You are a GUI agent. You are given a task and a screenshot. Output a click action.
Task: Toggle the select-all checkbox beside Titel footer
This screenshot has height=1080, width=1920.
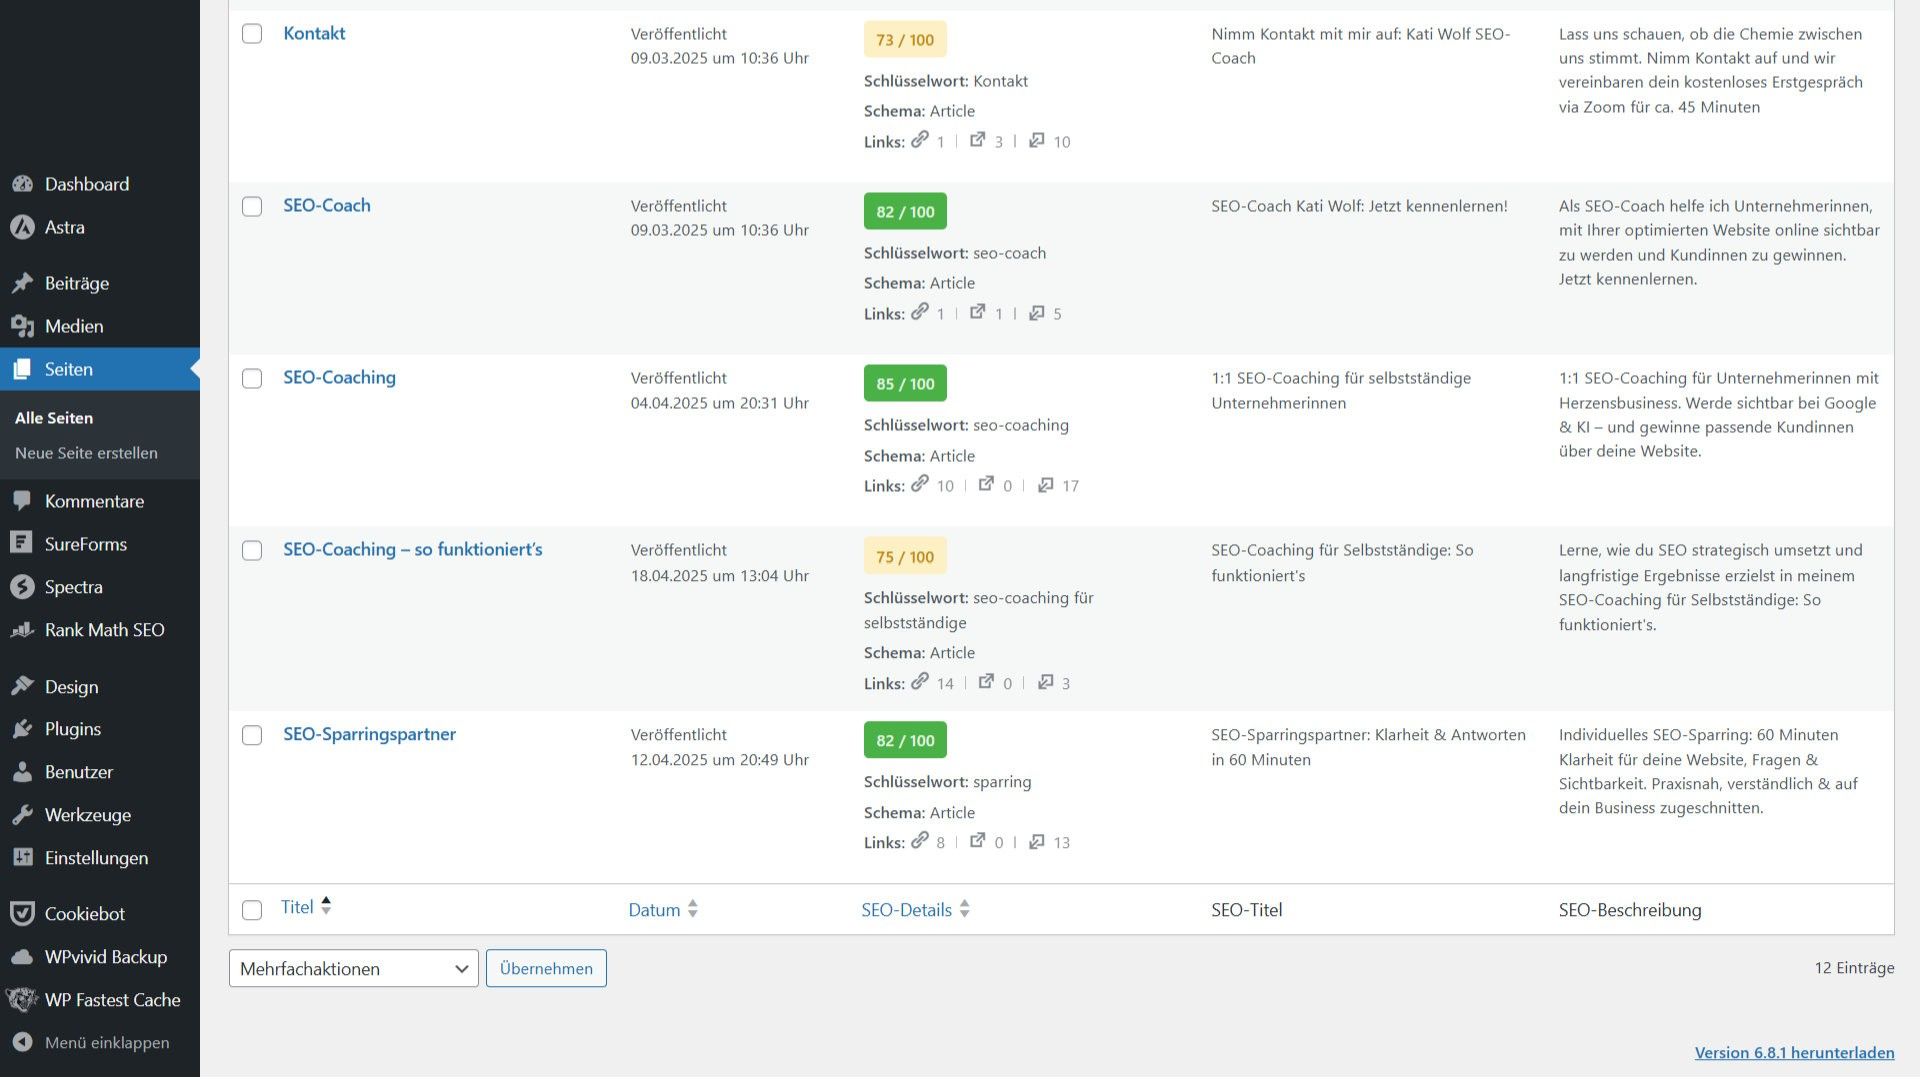(252, 910)
